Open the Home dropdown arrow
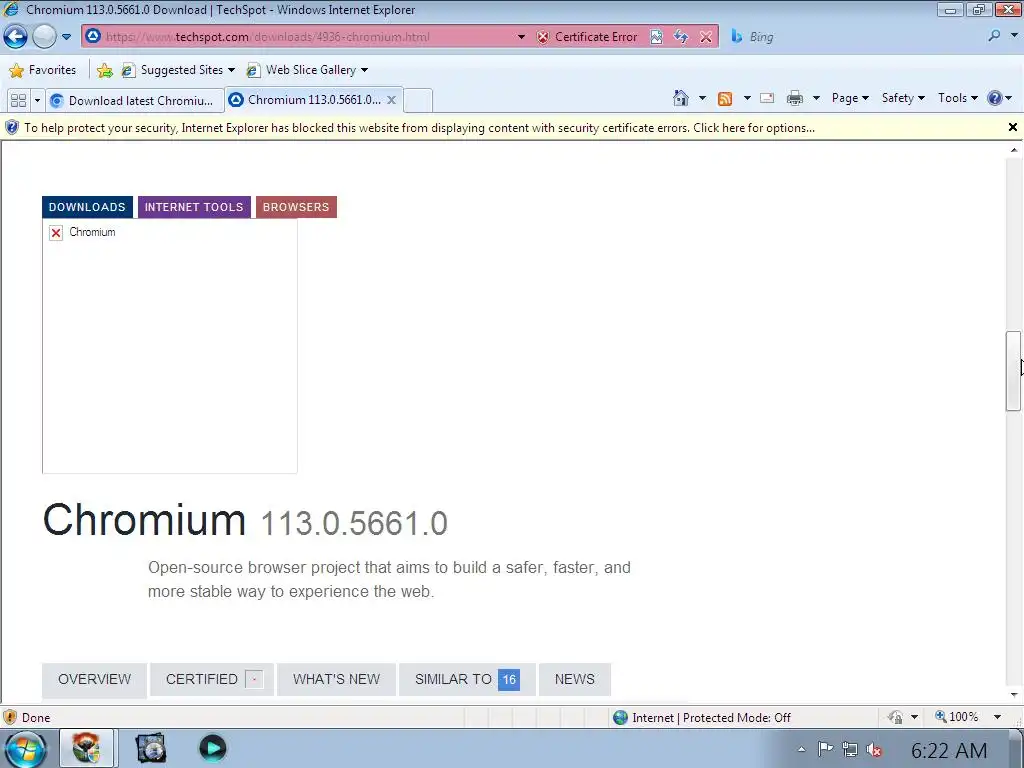 pyautogui.click(x=702, y=98)
